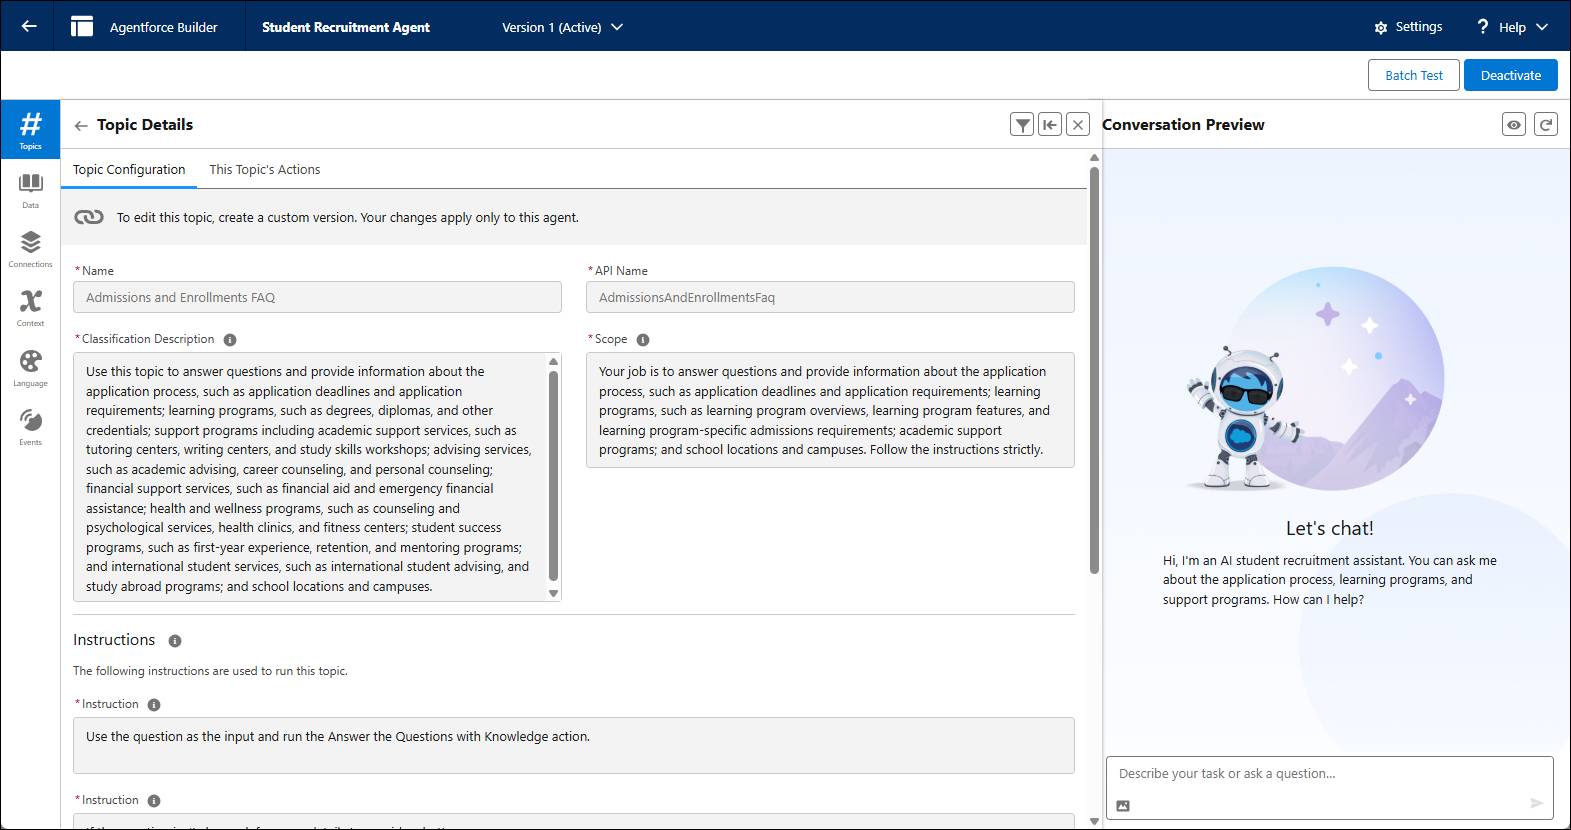Click the Topic Details scroll-down arrow

[x=1094, y=821]
